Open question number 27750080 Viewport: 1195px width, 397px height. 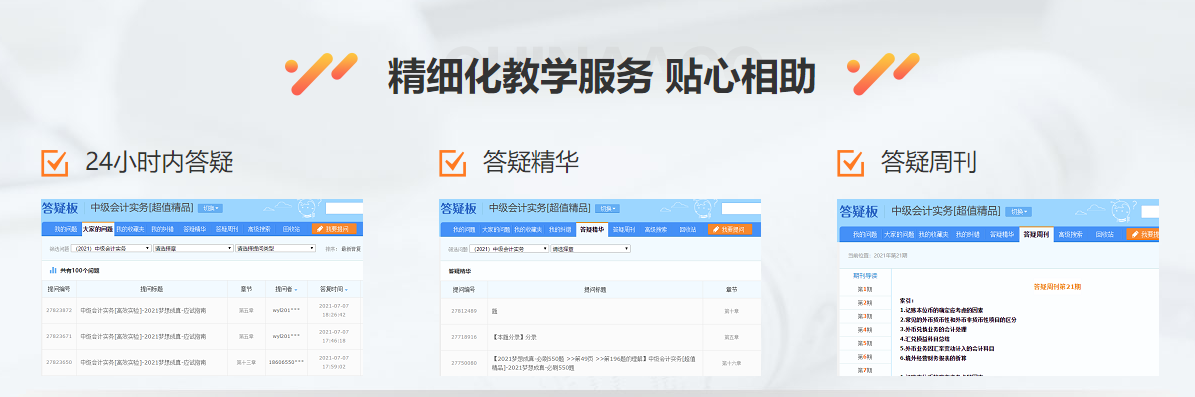(463, 363)
